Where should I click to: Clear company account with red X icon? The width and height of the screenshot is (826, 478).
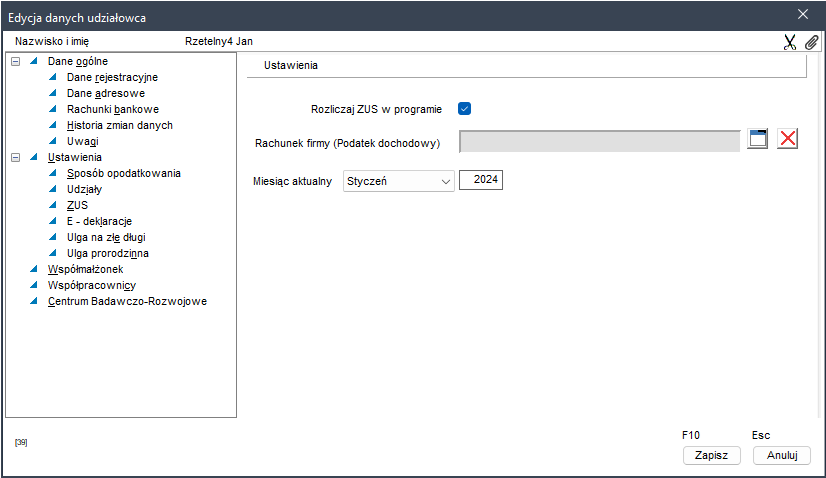788,139
